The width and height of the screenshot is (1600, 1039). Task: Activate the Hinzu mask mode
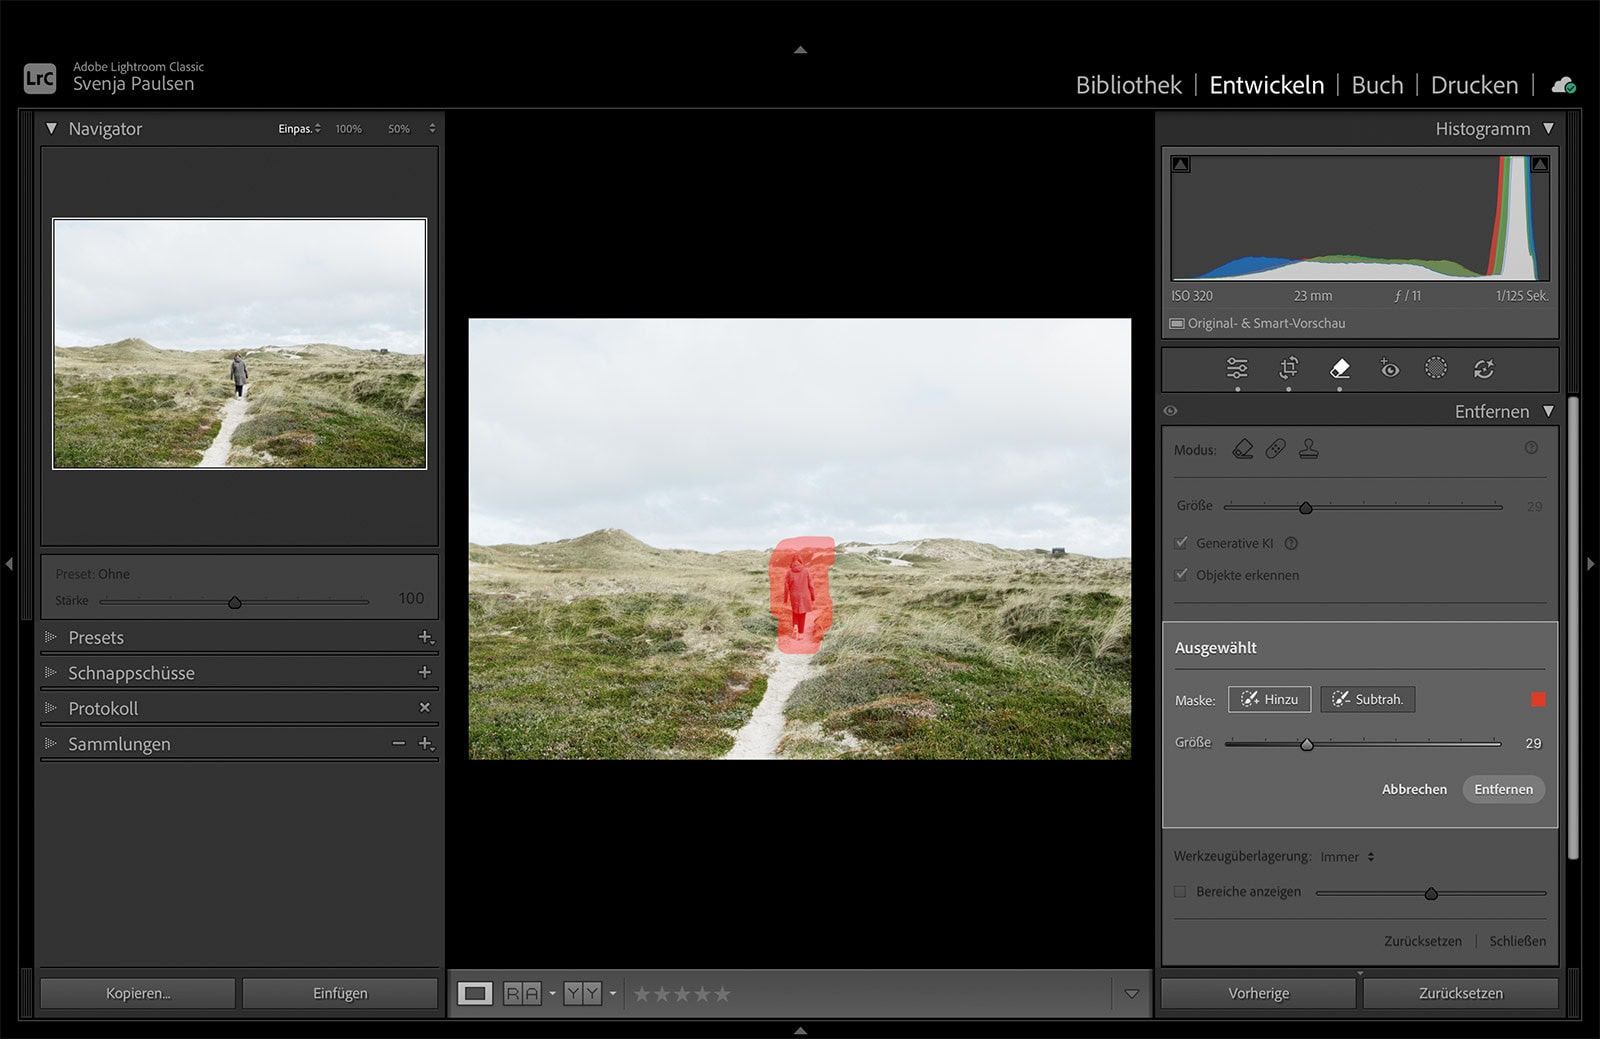(x=1269, y=699)
